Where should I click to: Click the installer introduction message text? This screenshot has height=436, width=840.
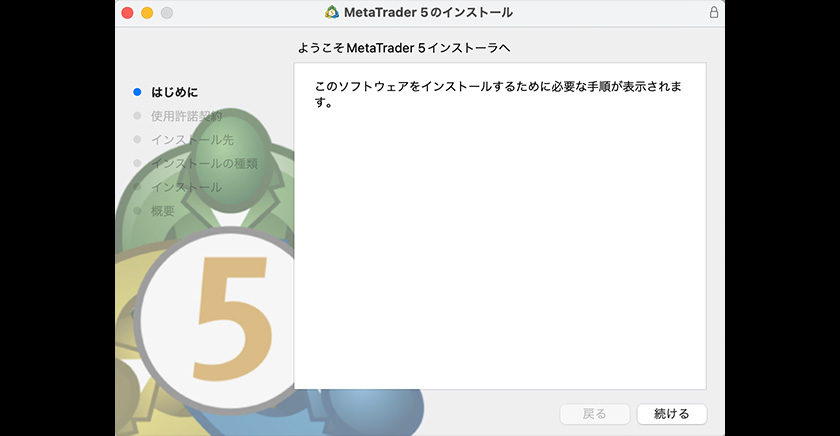[498, 94]
